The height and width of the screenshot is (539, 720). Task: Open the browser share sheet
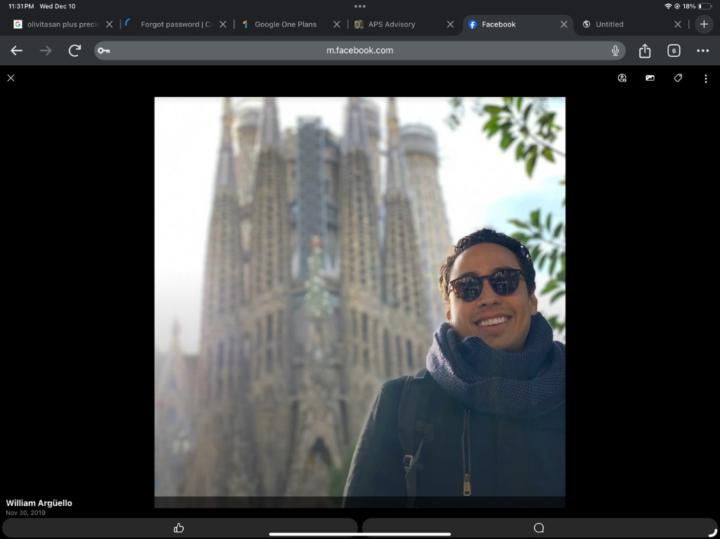point(645,51)
